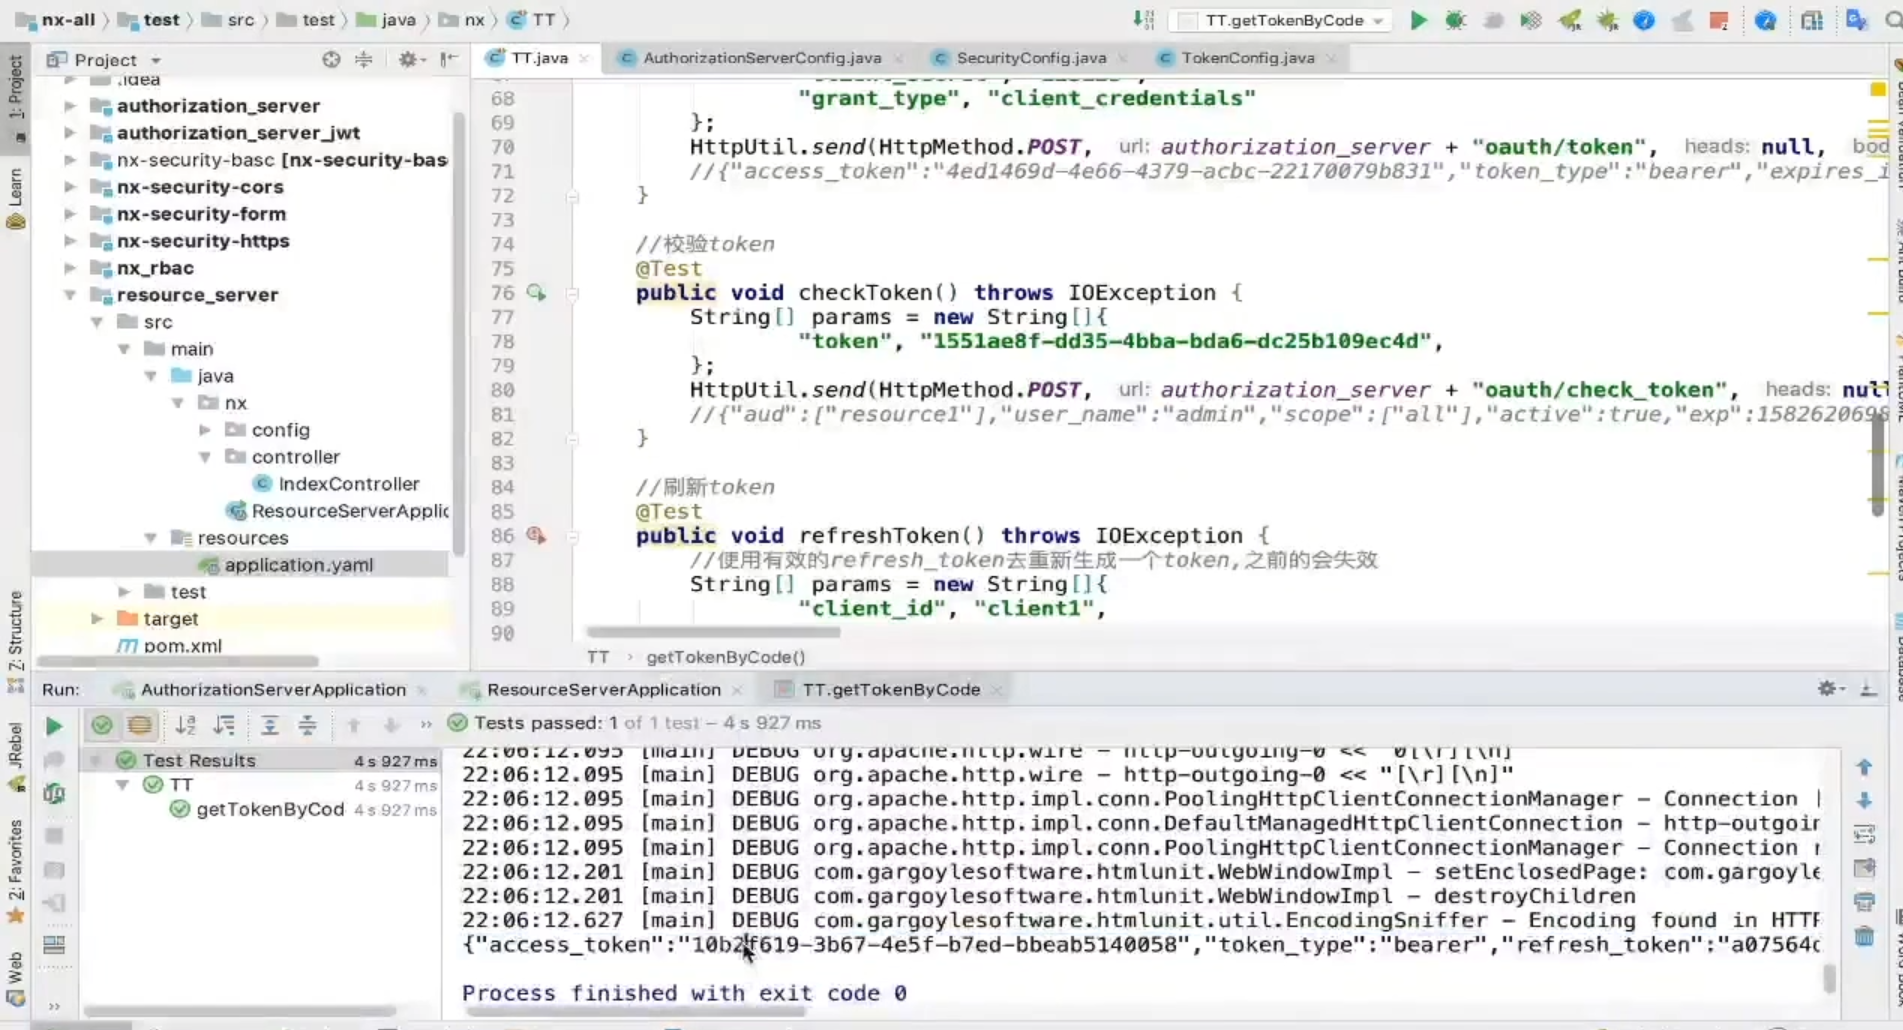
Task: Open the Favorites tool window
Action: (x=15, y=870)
